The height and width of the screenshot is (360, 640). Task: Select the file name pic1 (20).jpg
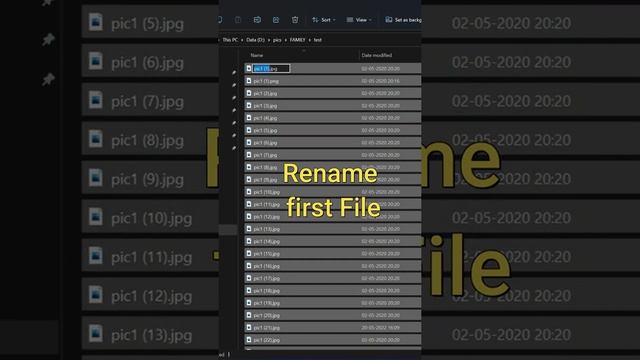267,315
